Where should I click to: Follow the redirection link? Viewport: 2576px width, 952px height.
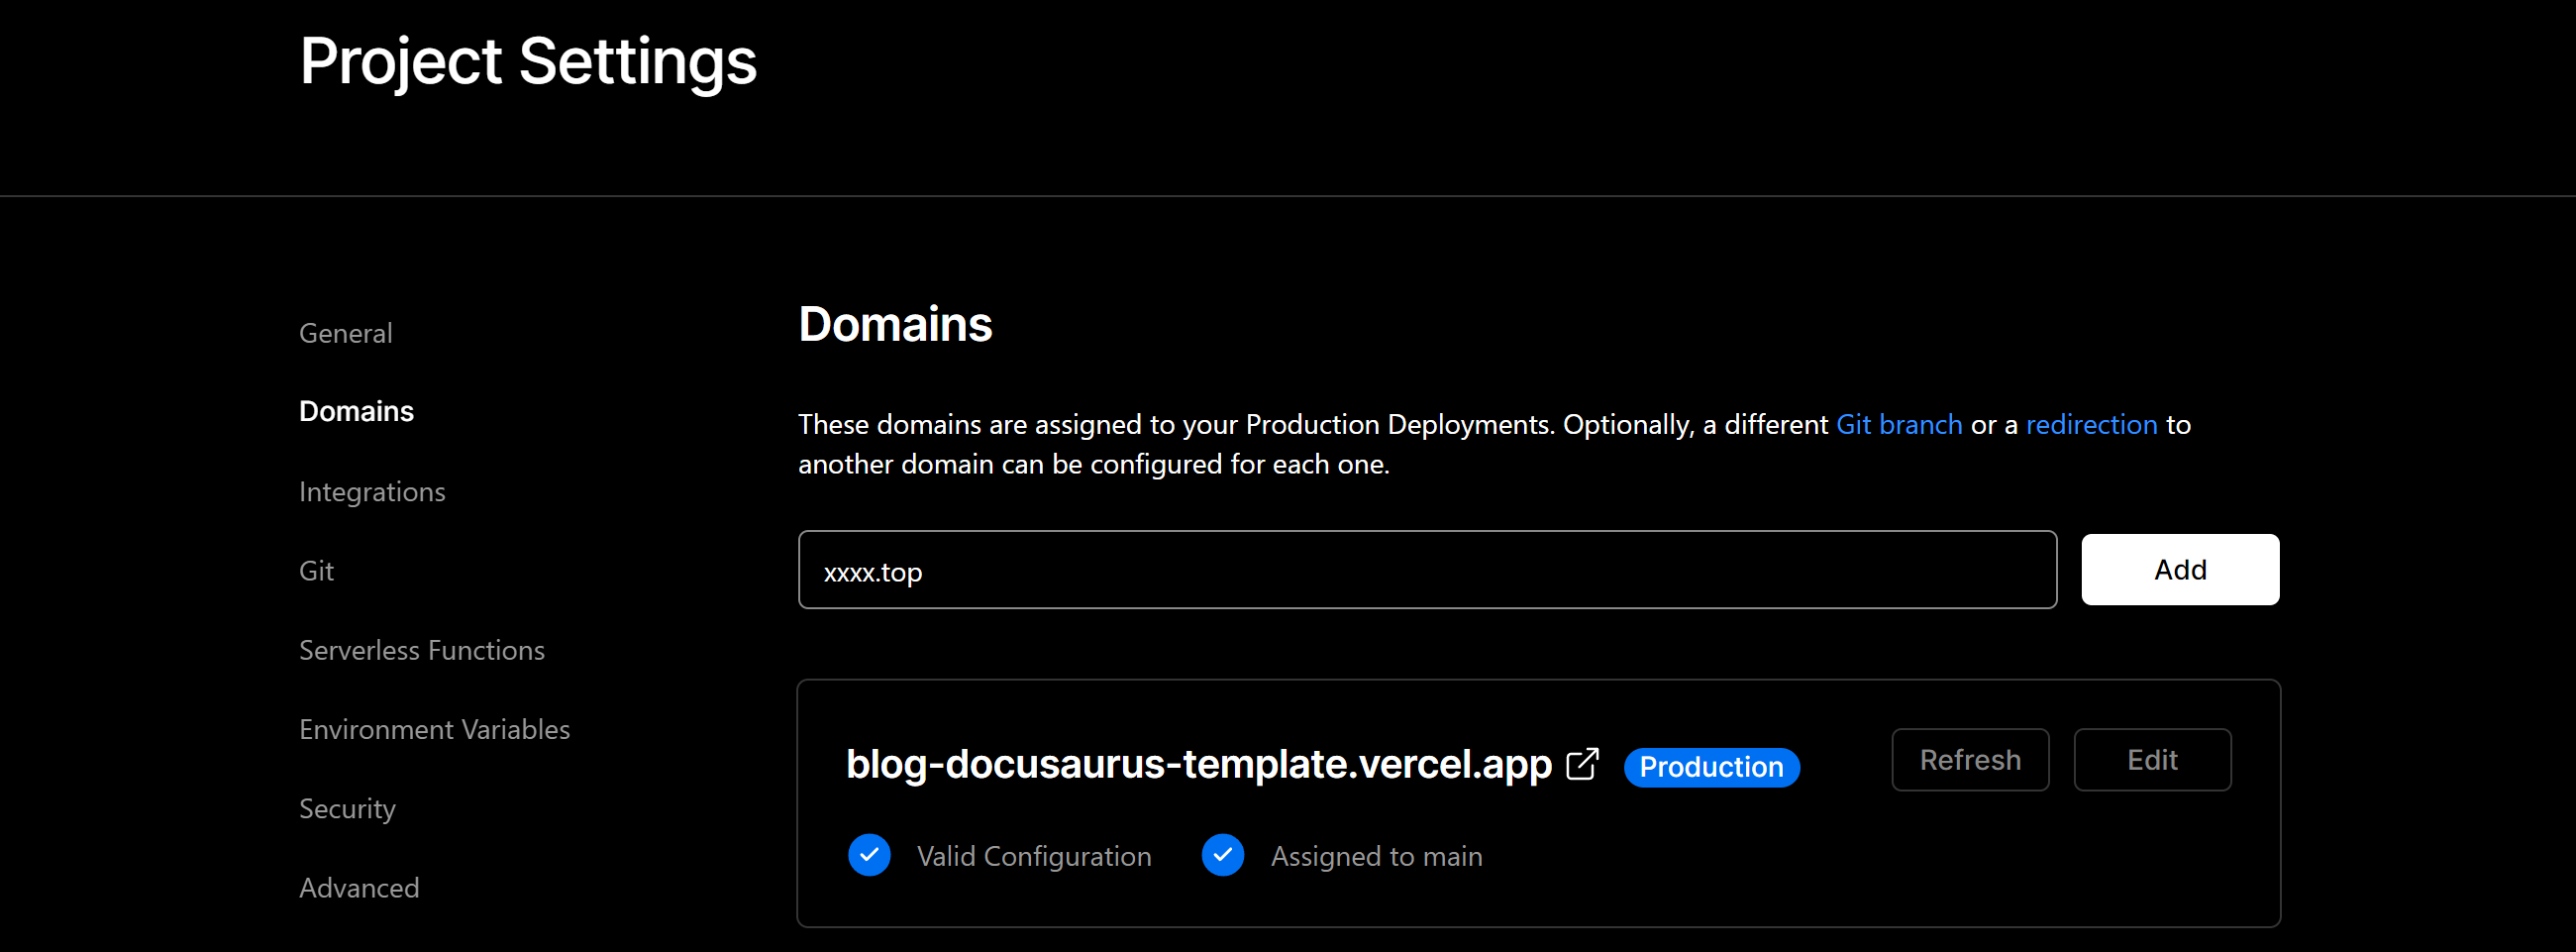[2091, 424]
